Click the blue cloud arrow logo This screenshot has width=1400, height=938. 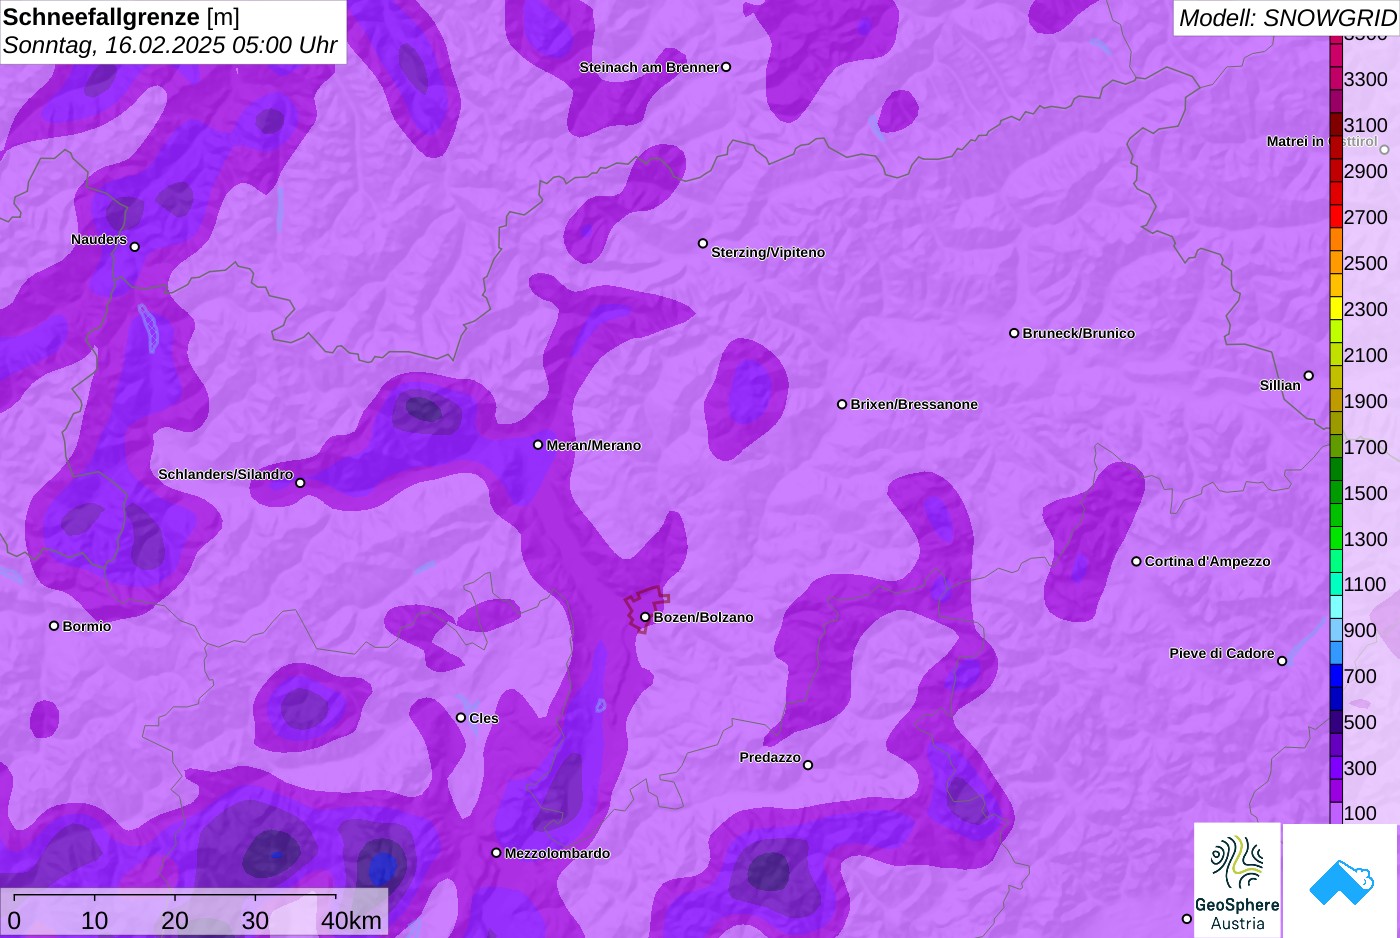[x=1341, y=881]
